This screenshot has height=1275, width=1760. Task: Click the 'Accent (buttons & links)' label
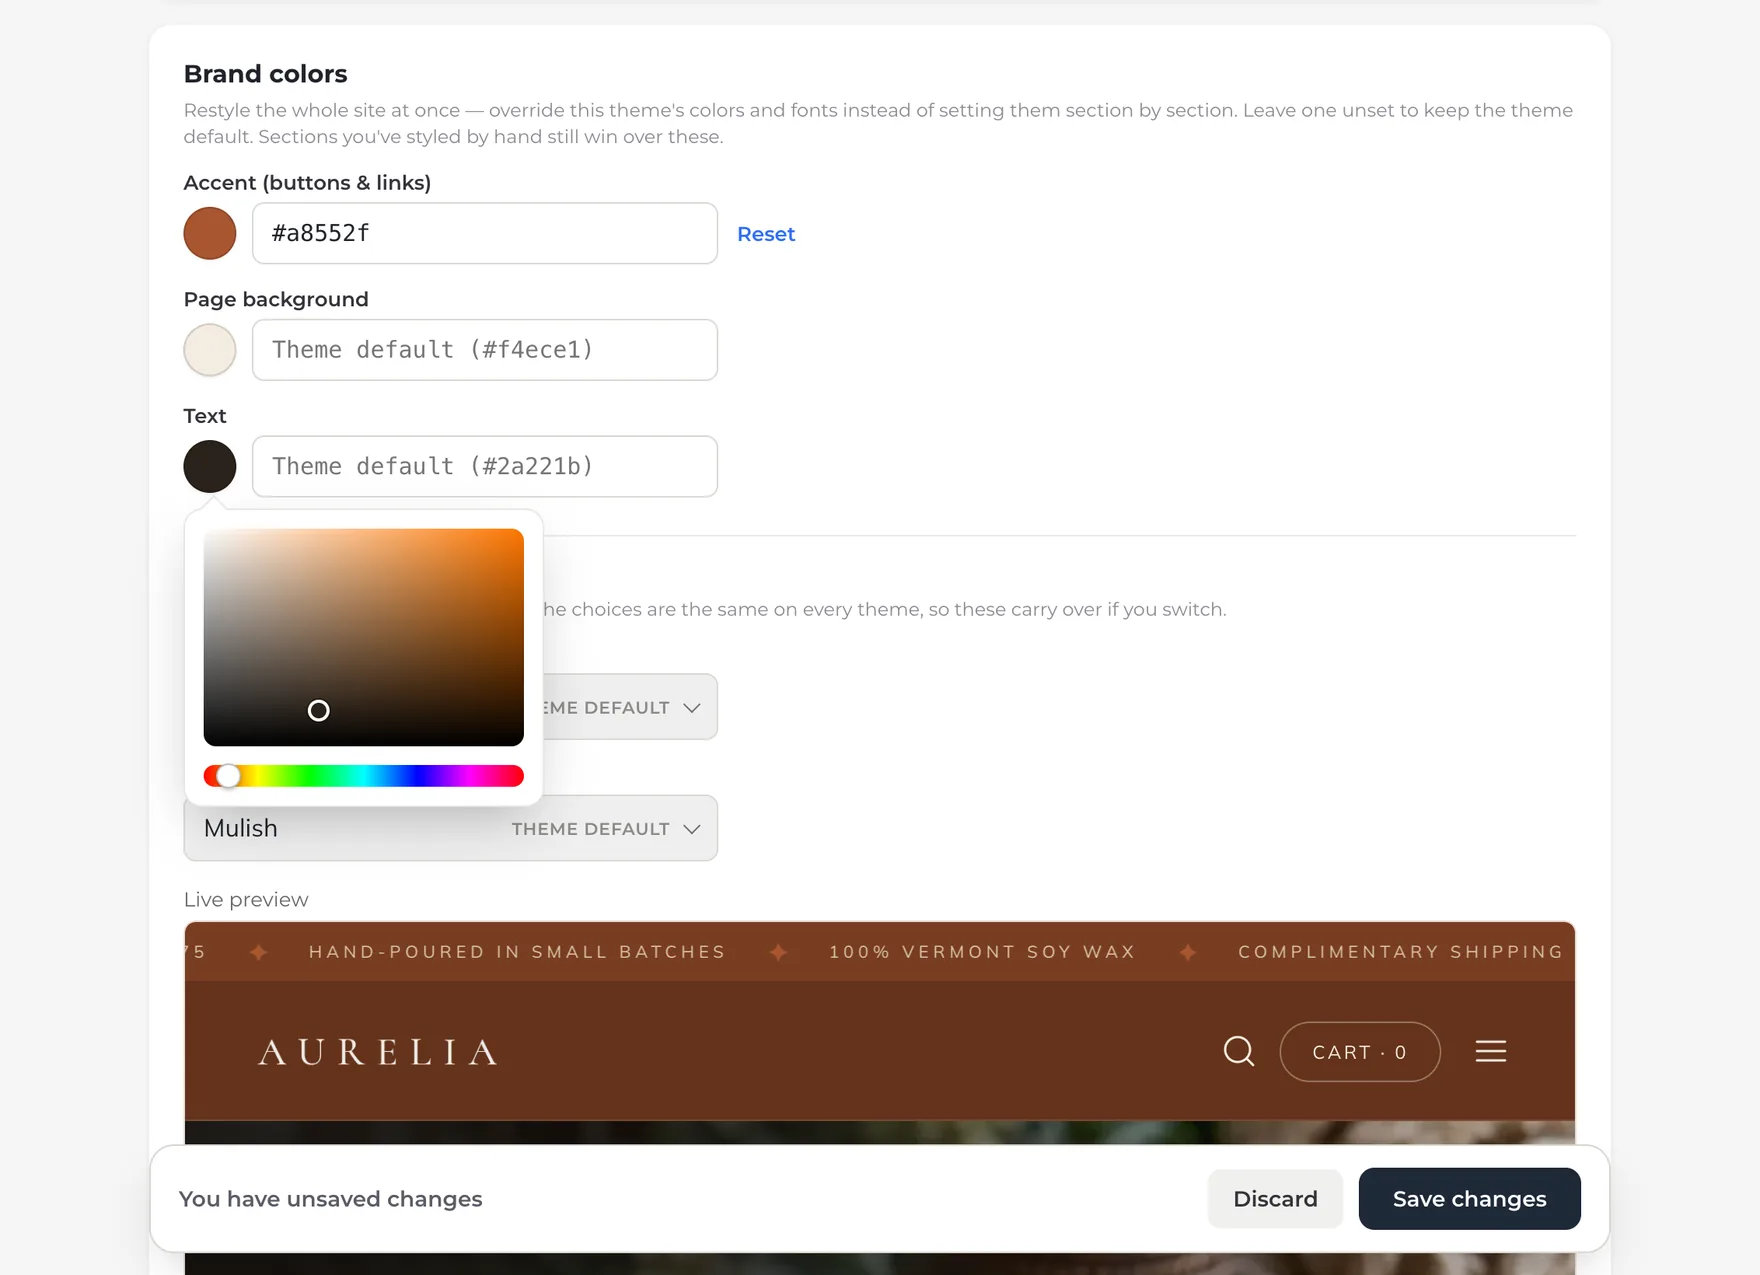pyautogui.click(x=308, y=183)
